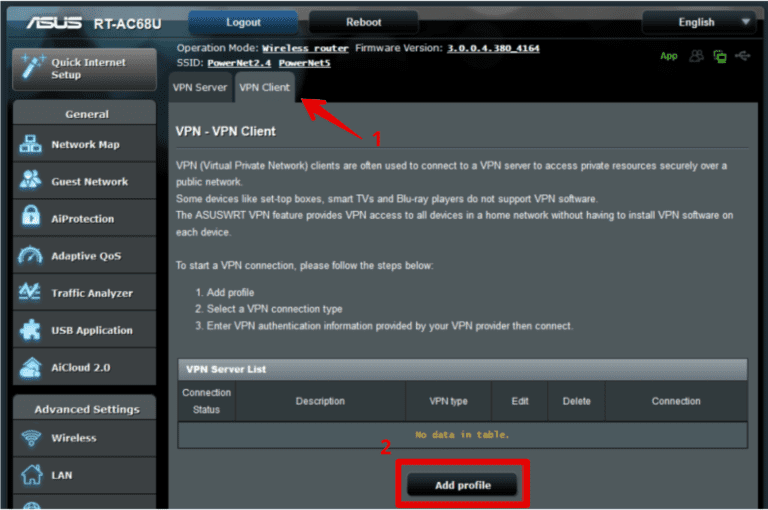Click the Edit column header
Viewport: 768px width, 510px height.
tap(520, 401)
